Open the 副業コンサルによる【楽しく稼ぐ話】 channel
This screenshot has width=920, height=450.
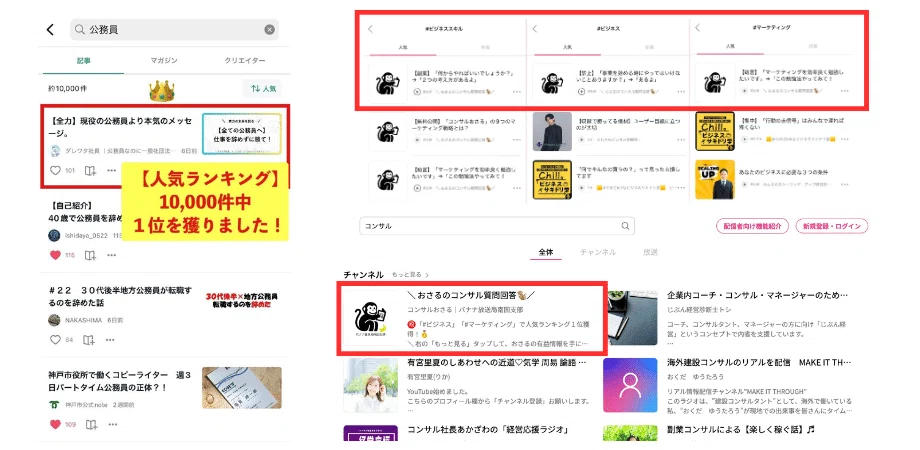click(x=741, y=430)
